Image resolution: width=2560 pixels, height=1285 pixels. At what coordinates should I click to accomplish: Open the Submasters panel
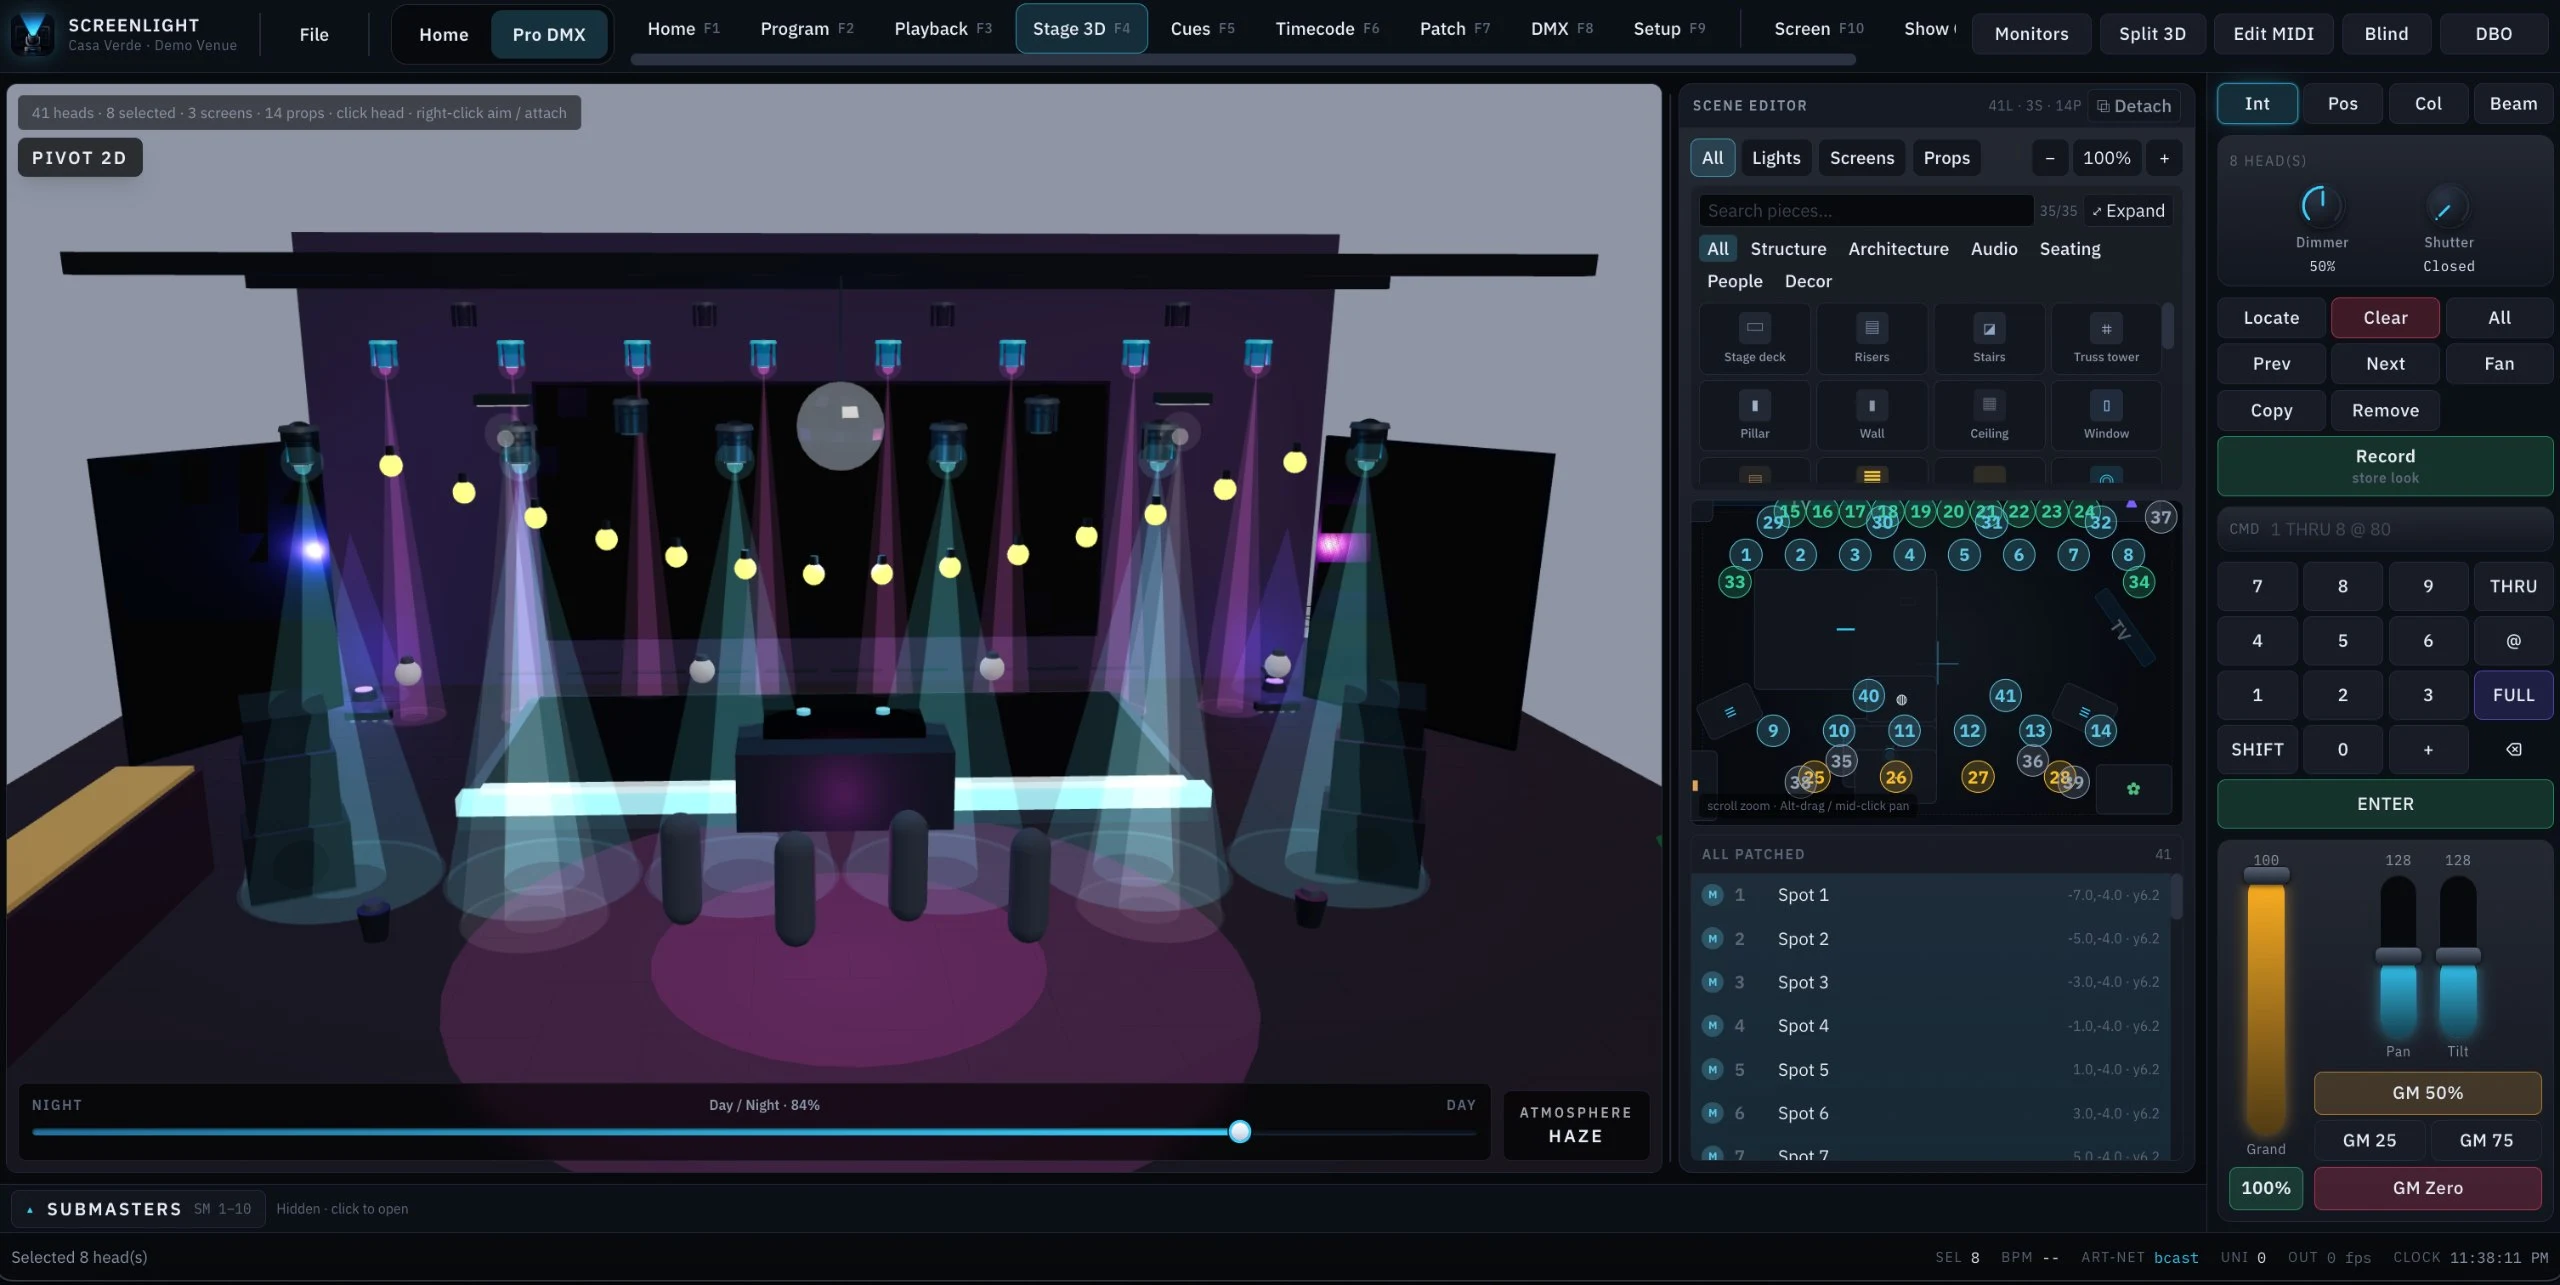tap(139, 1209)
